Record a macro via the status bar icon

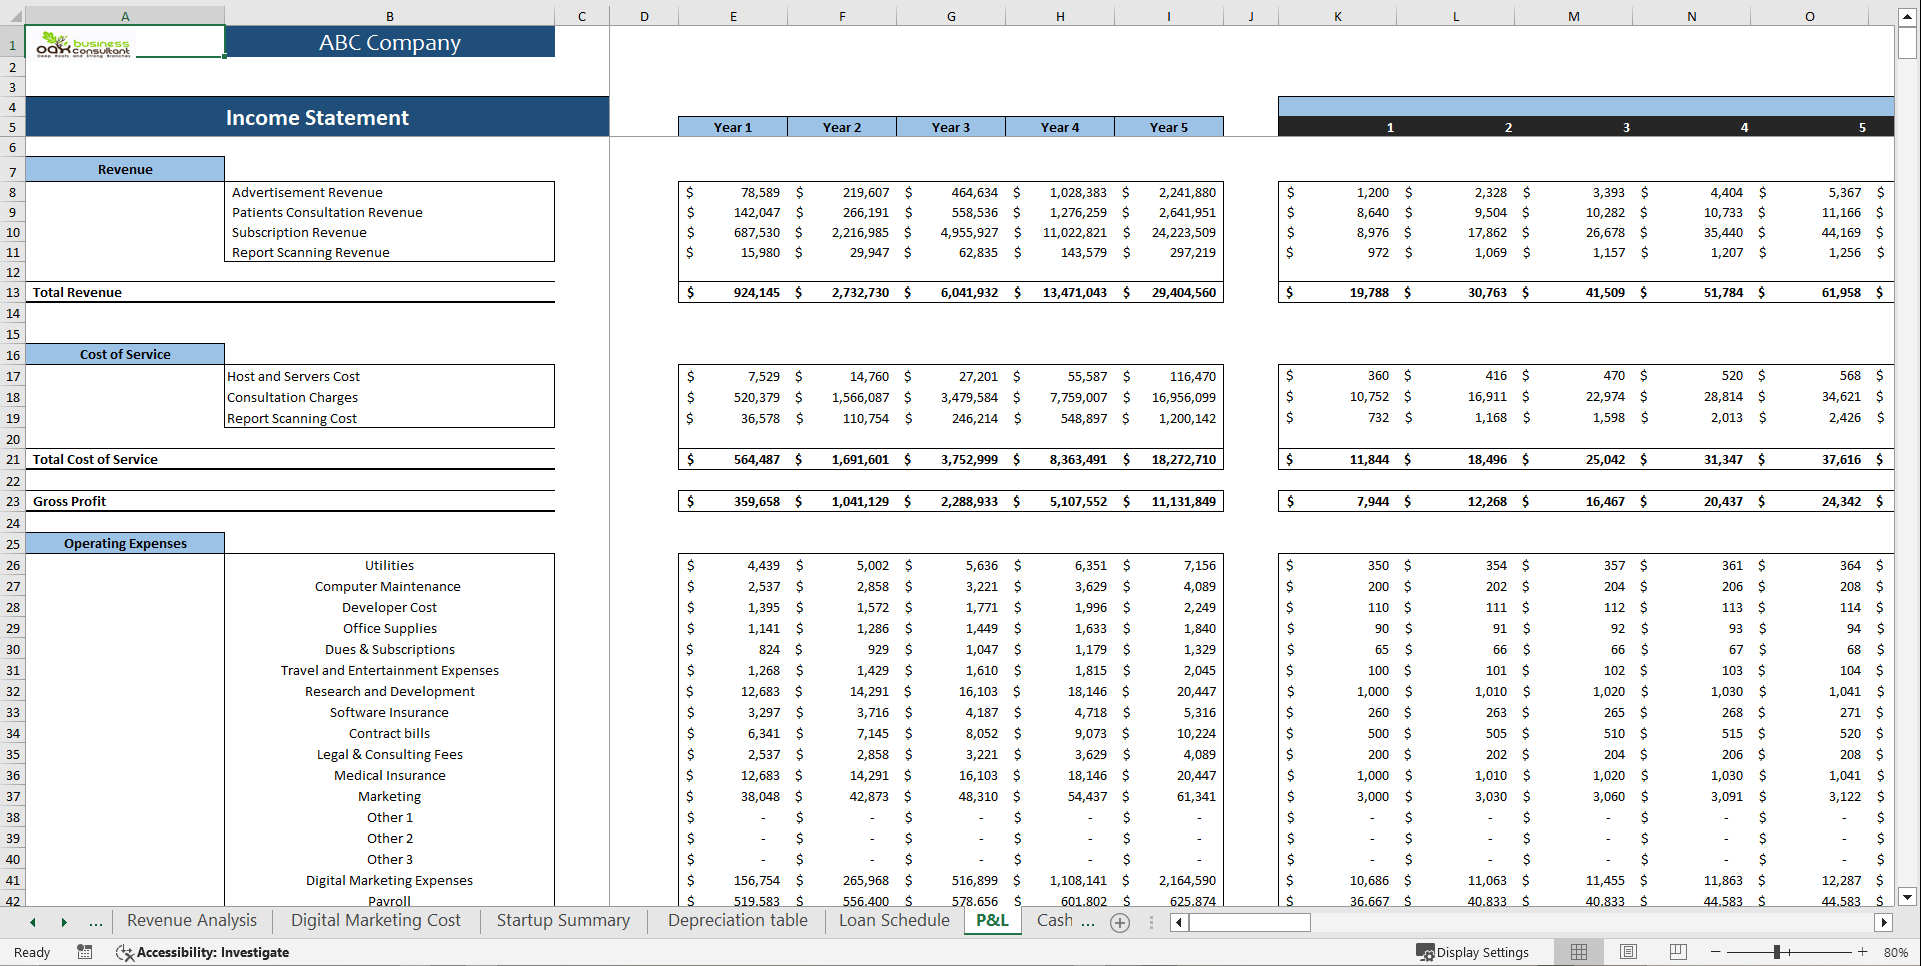84,952
